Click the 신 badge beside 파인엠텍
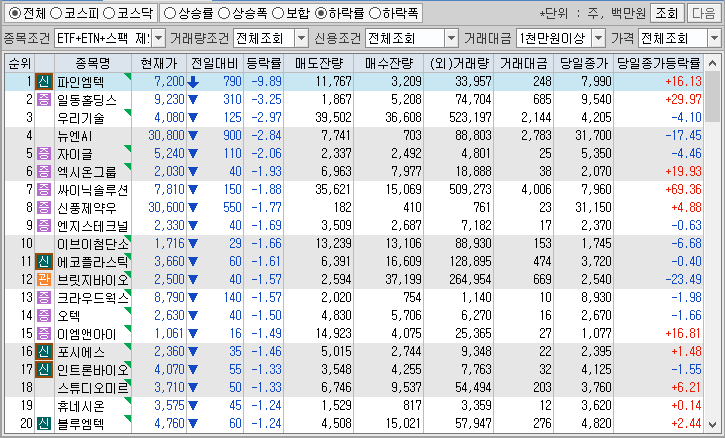This screenshot has width=725, height=438. click(44, 82)
